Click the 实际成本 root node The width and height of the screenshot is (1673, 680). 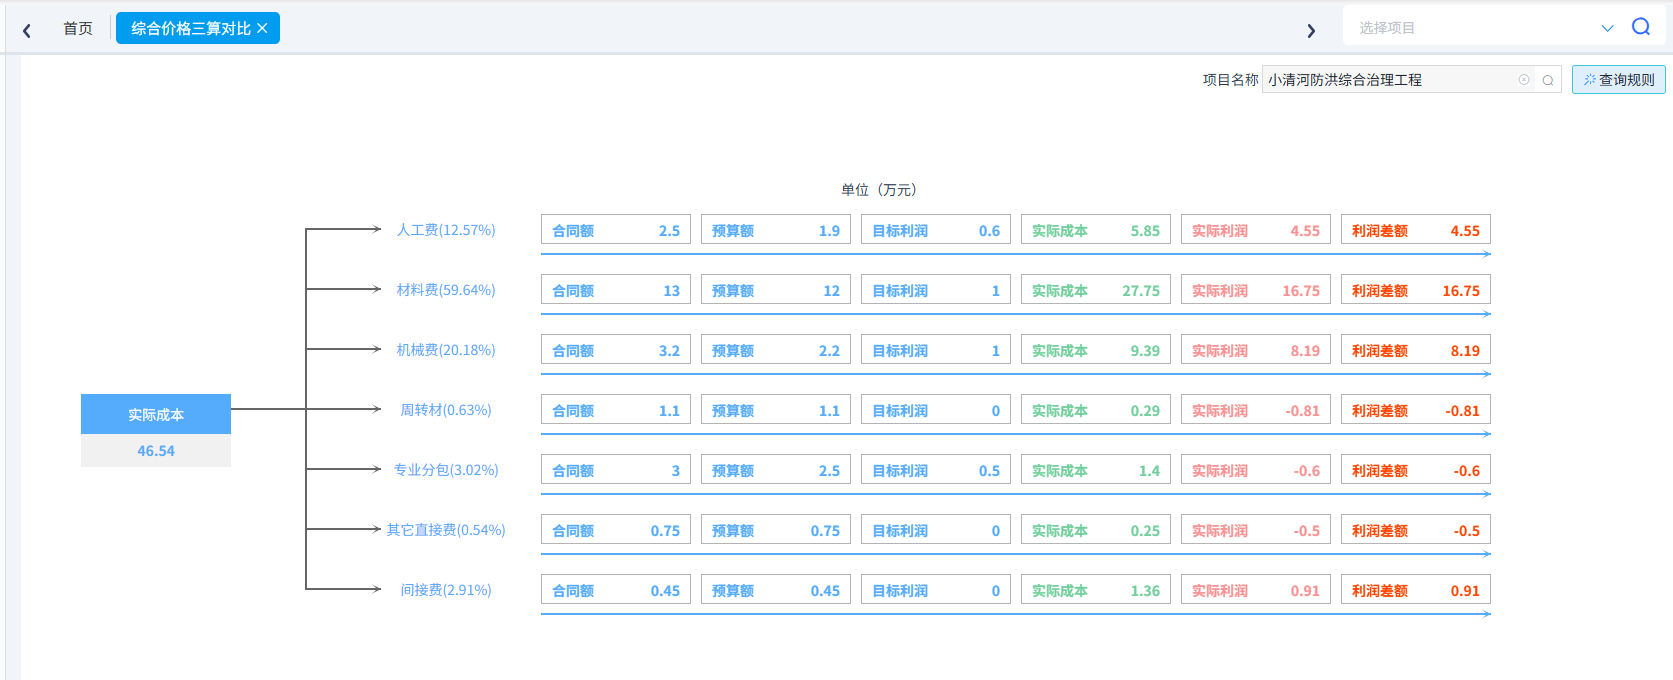click(156, 414)
